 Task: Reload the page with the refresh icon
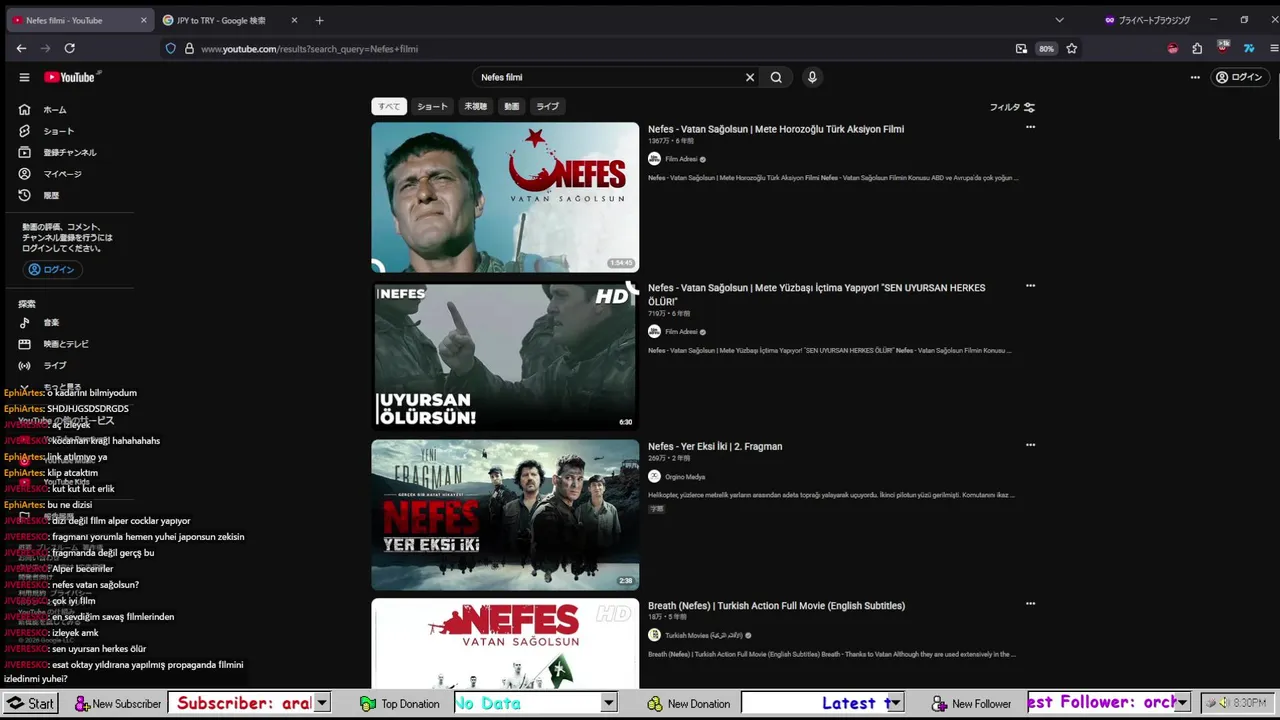pos(69,48)
